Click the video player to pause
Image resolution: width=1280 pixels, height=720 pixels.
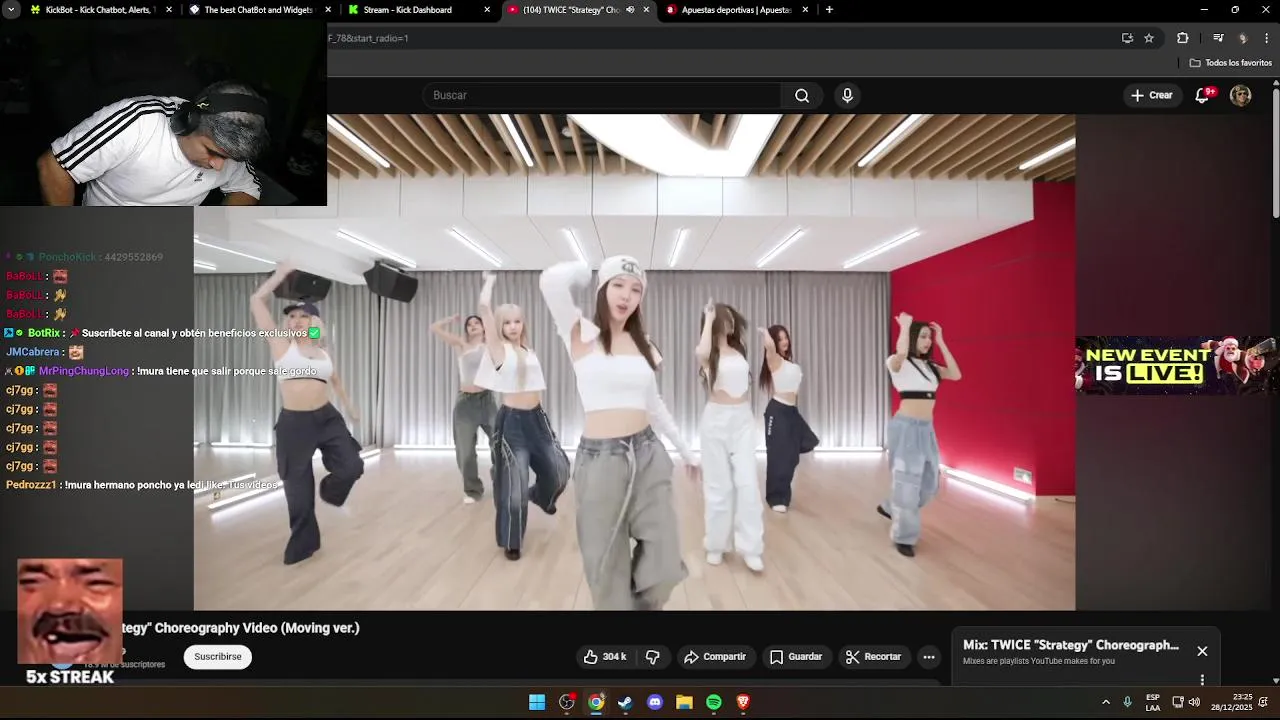pos(634,362)
